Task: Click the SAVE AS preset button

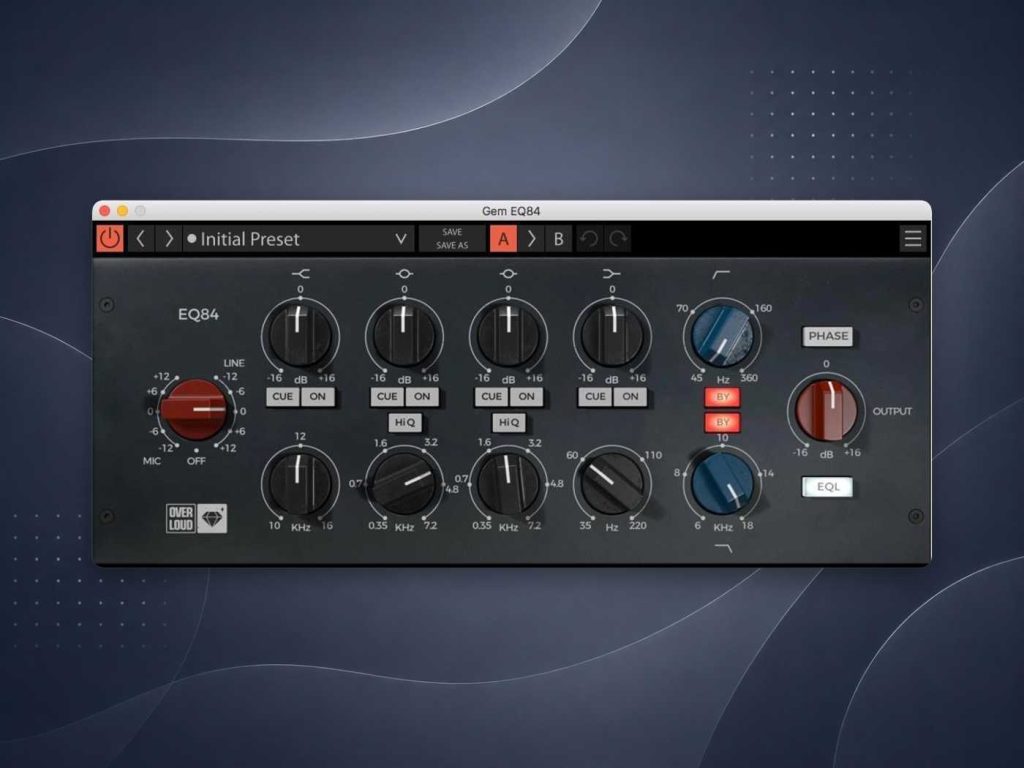Action: (452, 246)
